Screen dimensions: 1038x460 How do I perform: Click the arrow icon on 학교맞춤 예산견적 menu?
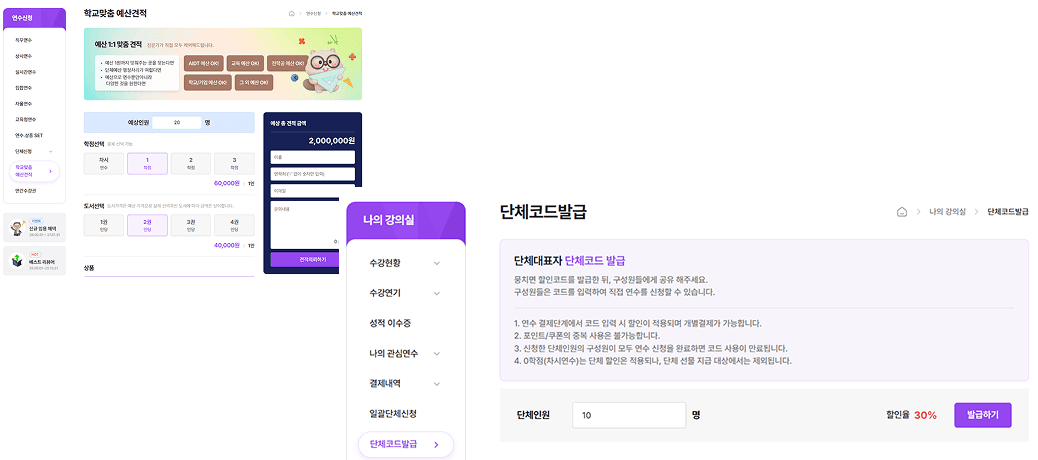[53, 171]
